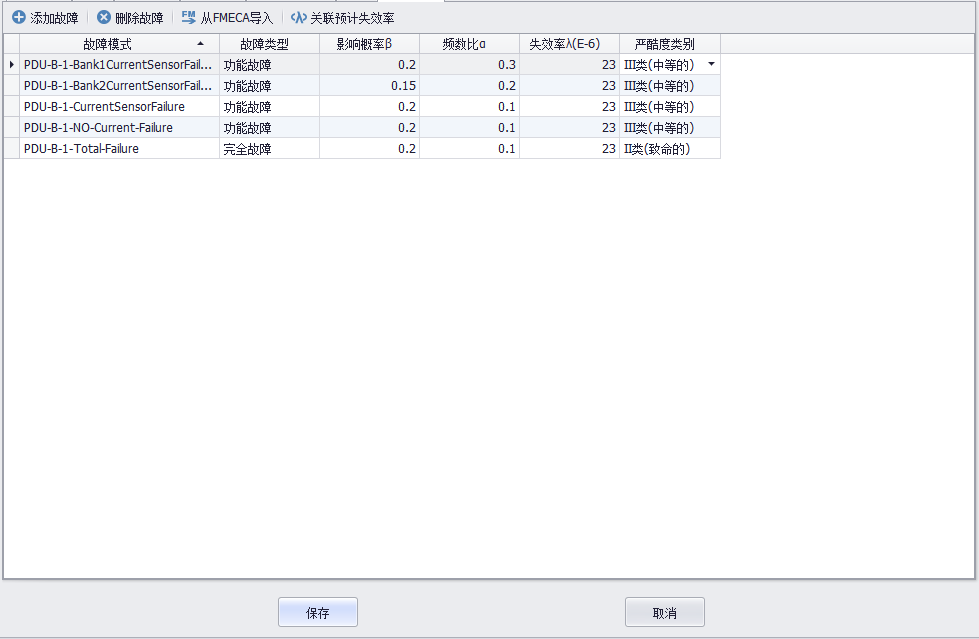This screenshot has width=979, height=639.
Task: Select PDU-B-1-NO-Current-Failure fault mode cell
Action: pyautogui.click(x=119, y=127)
